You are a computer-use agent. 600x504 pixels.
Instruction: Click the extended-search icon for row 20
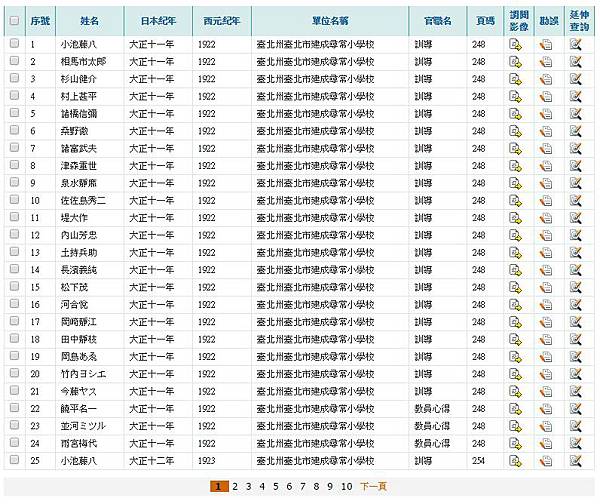[x=576, y=374]
